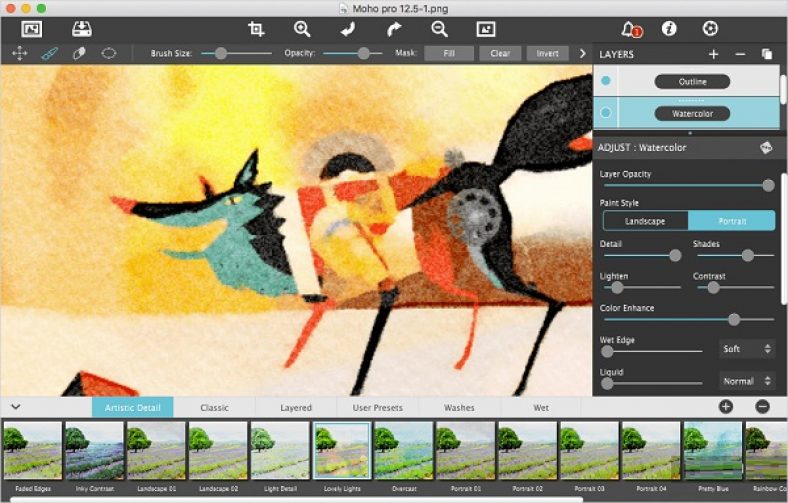Screen dimensions: 788x503
Task: Select the Watercolor layer label
Action: tap(693, 114)
